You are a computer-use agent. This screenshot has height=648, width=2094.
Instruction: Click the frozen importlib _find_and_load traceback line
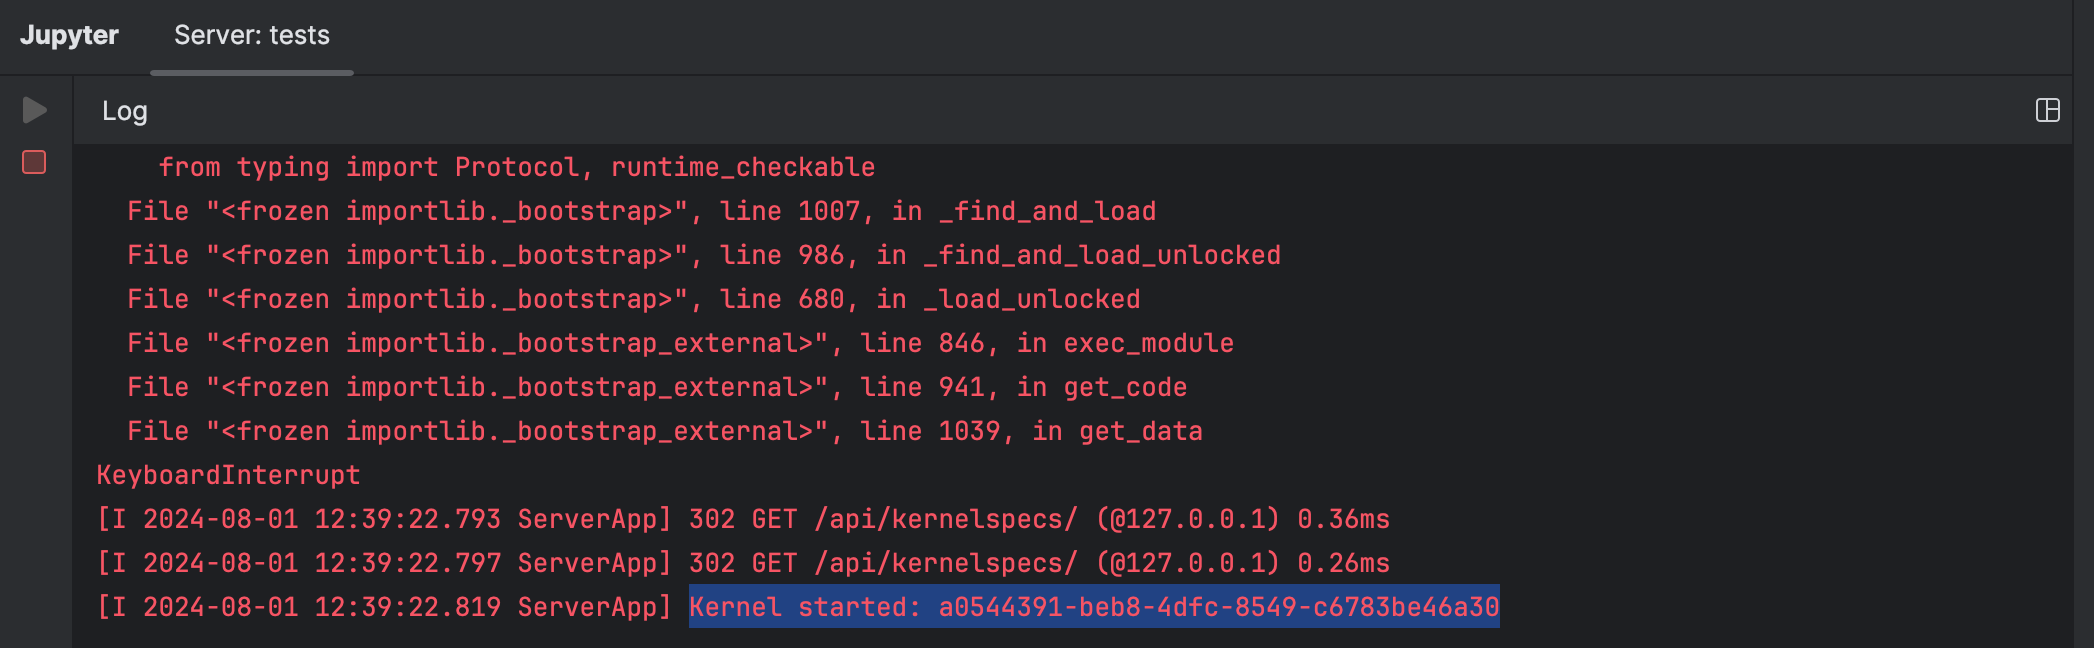tap(640, 211)
